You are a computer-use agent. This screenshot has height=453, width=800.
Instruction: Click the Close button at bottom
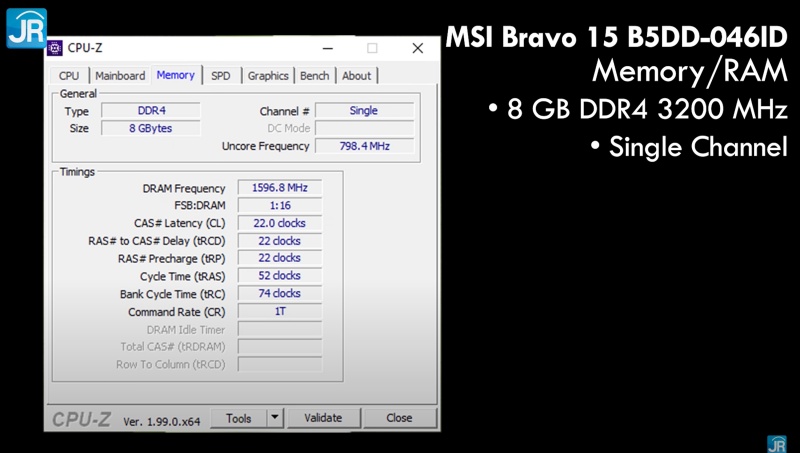click(x=399, y=418)
